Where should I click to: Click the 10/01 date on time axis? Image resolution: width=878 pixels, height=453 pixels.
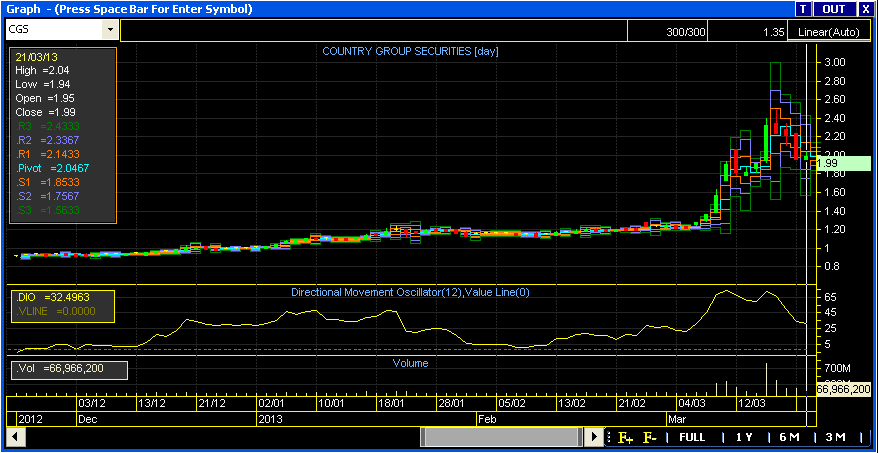click(x=331, y=403)
